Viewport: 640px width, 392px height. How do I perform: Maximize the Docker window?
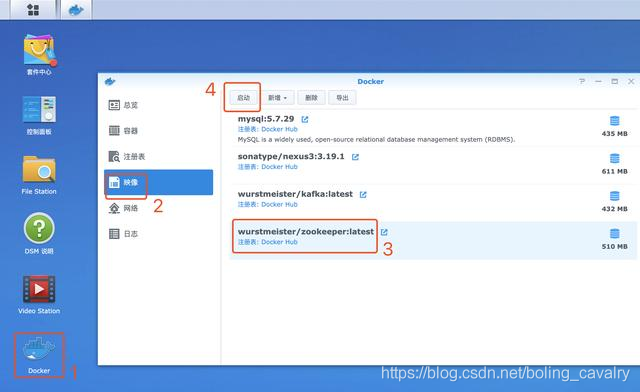[x=615, y=81]
